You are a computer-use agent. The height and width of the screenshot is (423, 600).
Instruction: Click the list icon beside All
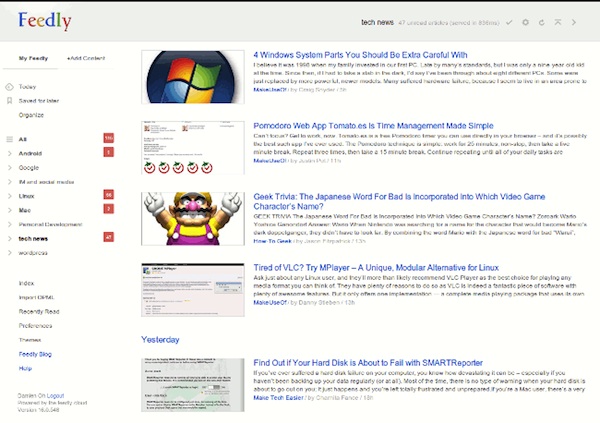point(10,139)
